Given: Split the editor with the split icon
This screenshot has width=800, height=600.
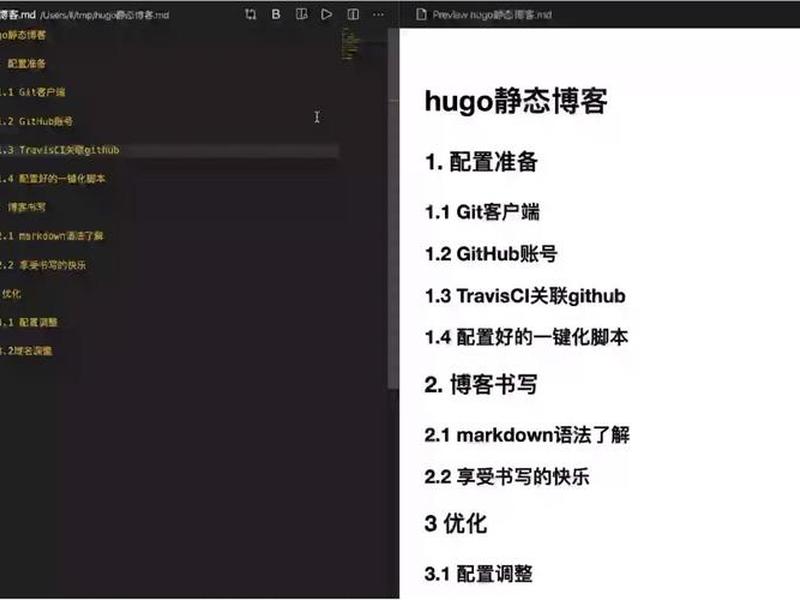Looking at the screenshot, I should pyautogui.click(x=353, y=14).
